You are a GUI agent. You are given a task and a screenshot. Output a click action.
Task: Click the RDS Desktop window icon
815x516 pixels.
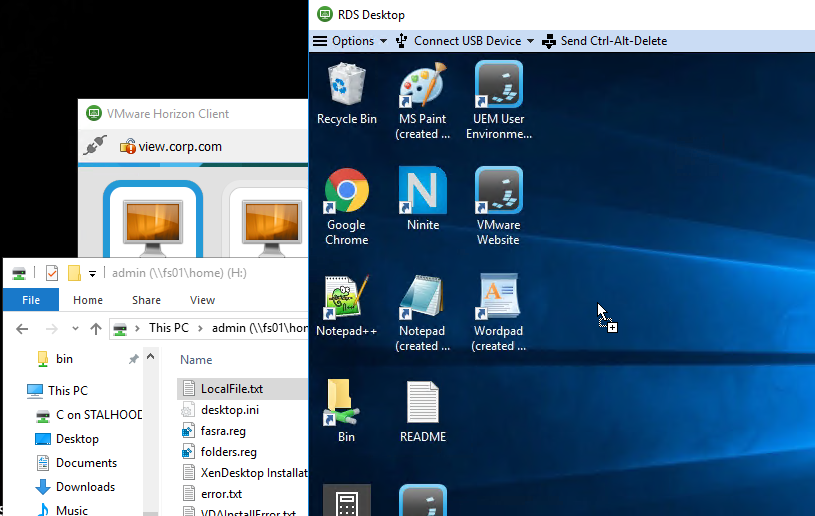point(325,14)
